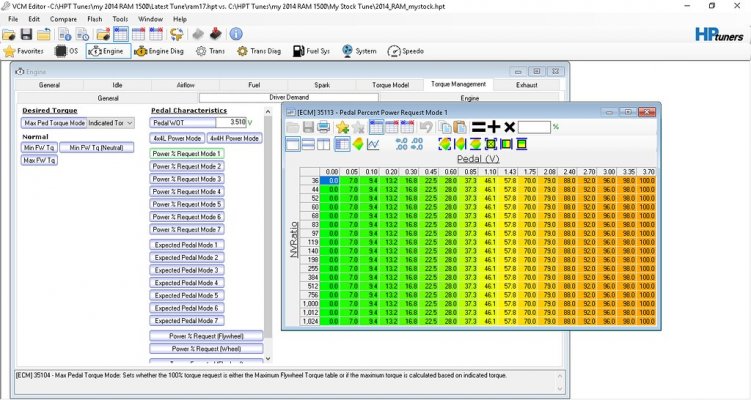Click the Pedal WOT voltage field
The width and height of the screenshot is (751, 400).
[231, 123]
